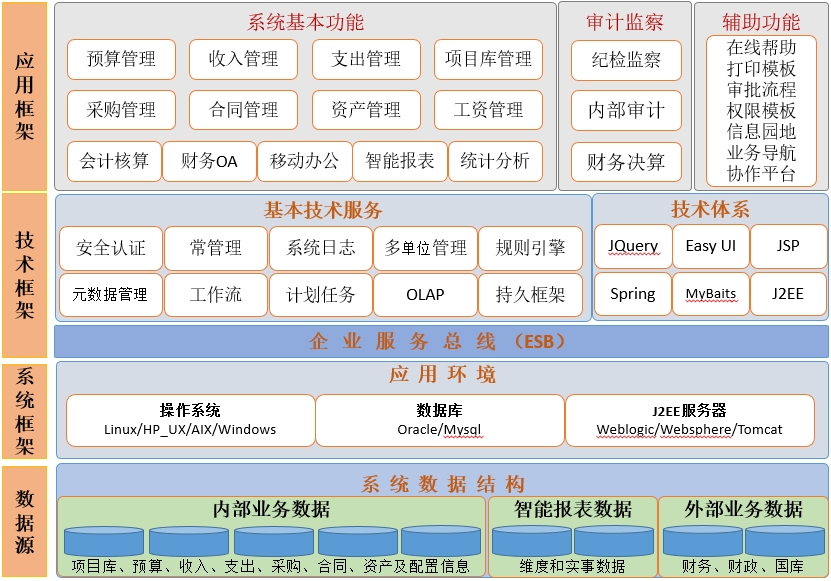Click the 规则引擎 box
This screenshot has height=581, width=831.
[x=530, y=248]
